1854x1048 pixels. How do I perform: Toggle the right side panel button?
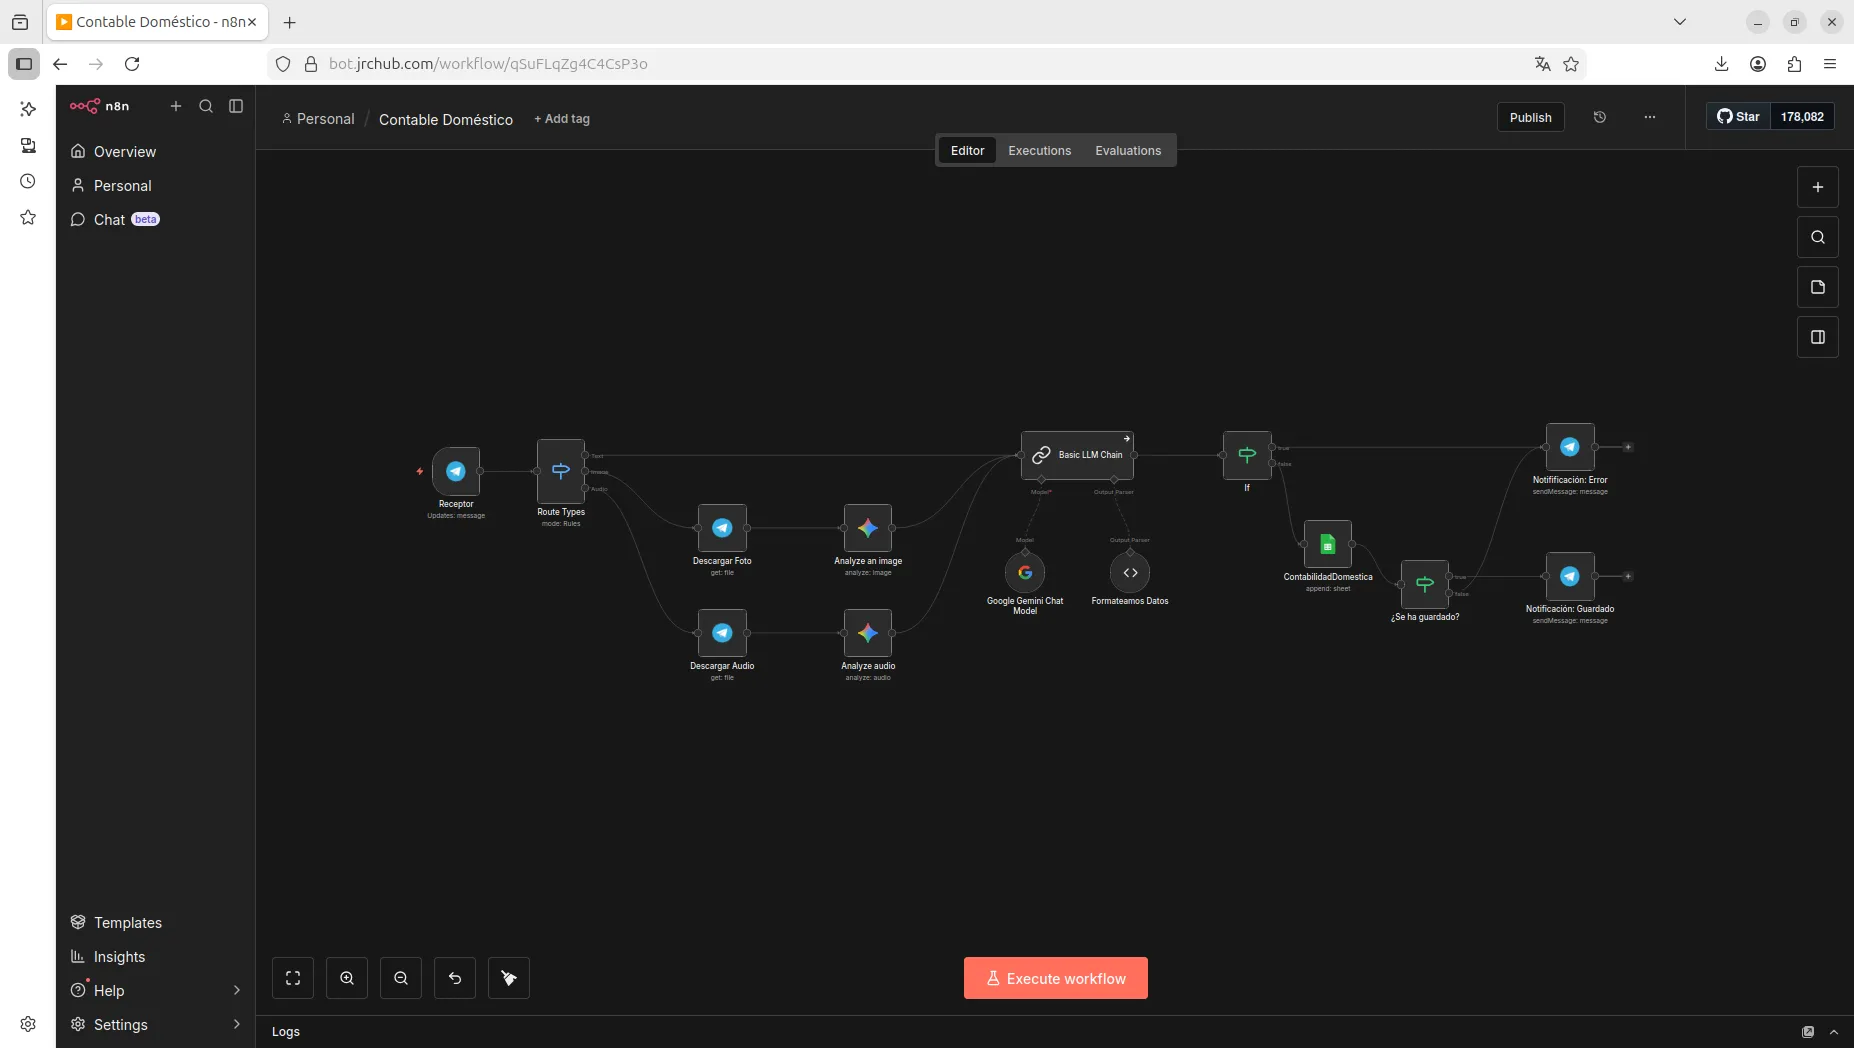[1818, 337]
